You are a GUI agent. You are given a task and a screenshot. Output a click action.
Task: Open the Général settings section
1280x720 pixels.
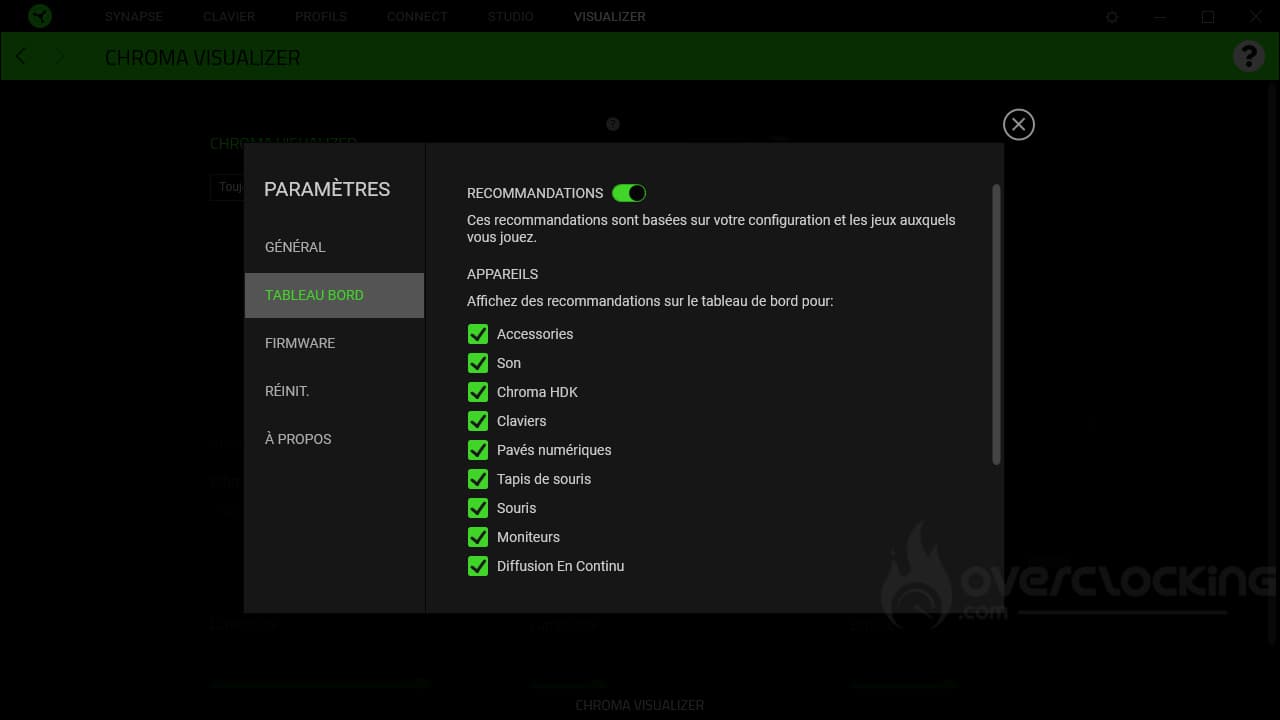tap(334, 247)
